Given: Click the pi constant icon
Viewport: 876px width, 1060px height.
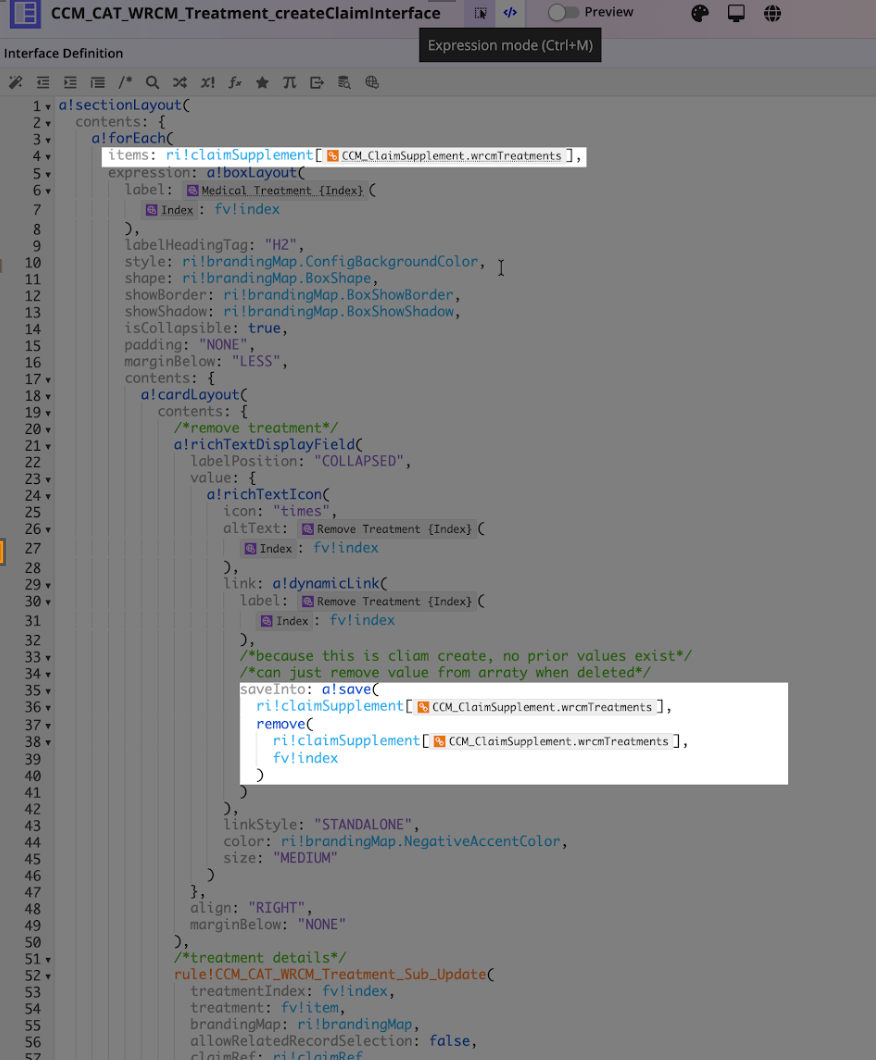Looking at the screenshot, I should coord(289,82).
